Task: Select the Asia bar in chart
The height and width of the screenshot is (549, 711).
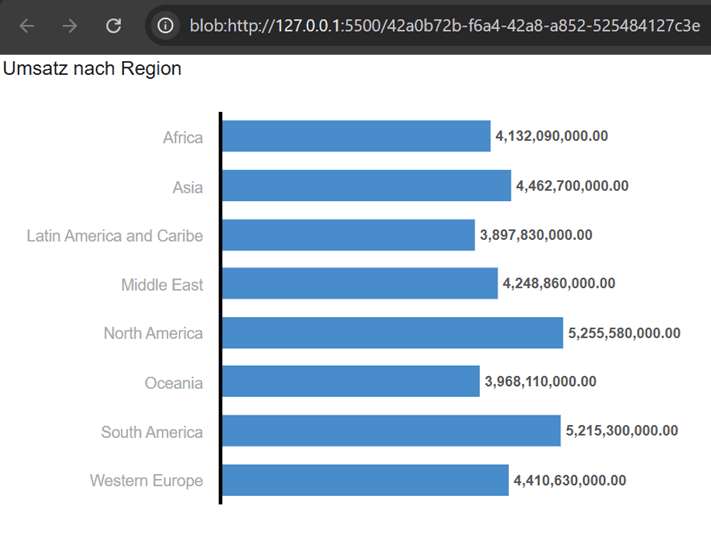Action: tap(365, 185)
